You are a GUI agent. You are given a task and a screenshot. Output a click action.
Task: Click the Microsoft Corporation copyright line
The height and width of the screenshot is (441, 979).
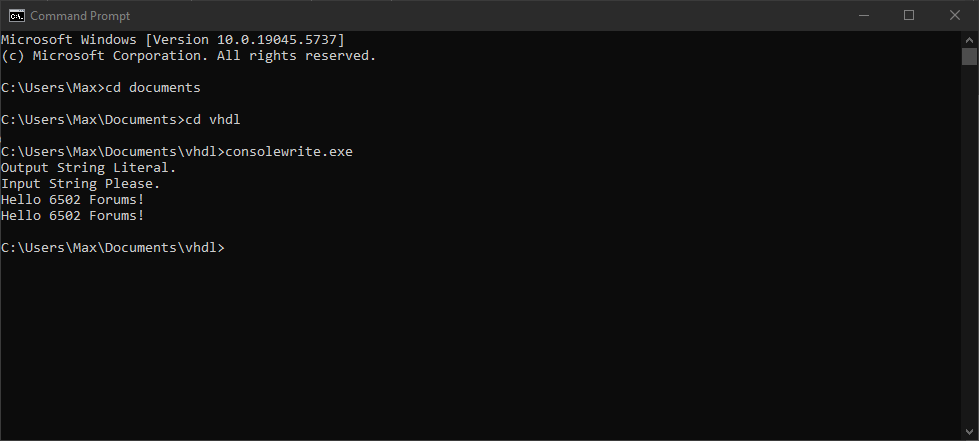point(188,55)
